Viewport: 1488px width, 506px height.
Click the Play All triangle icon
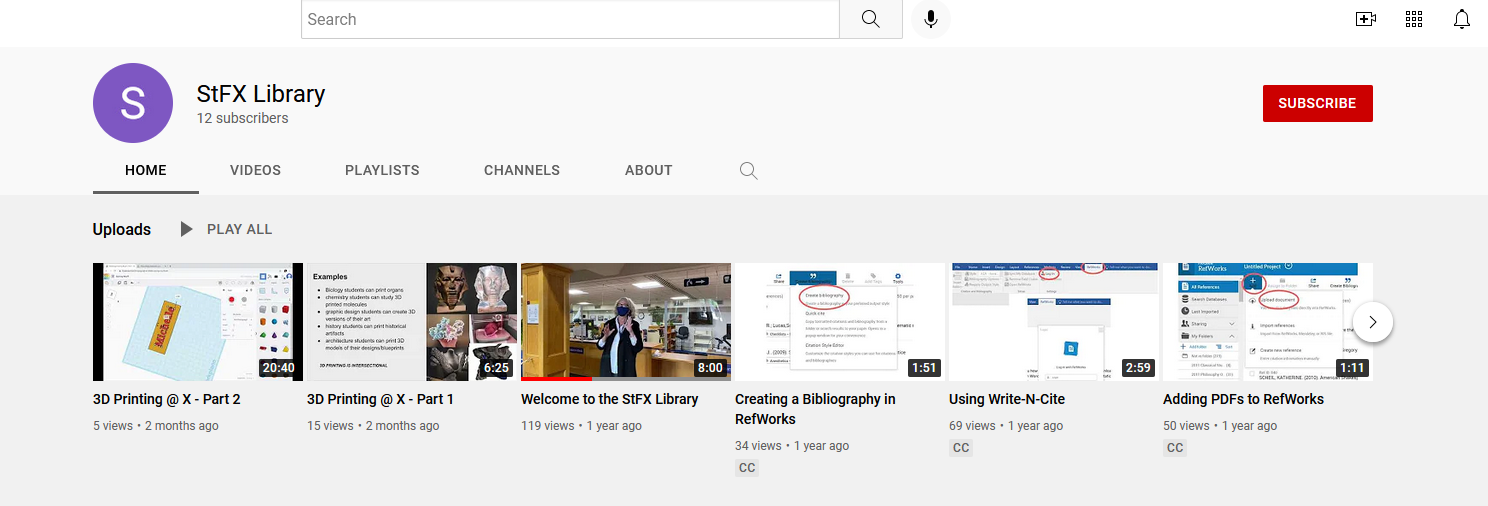(x=187, y=229)
